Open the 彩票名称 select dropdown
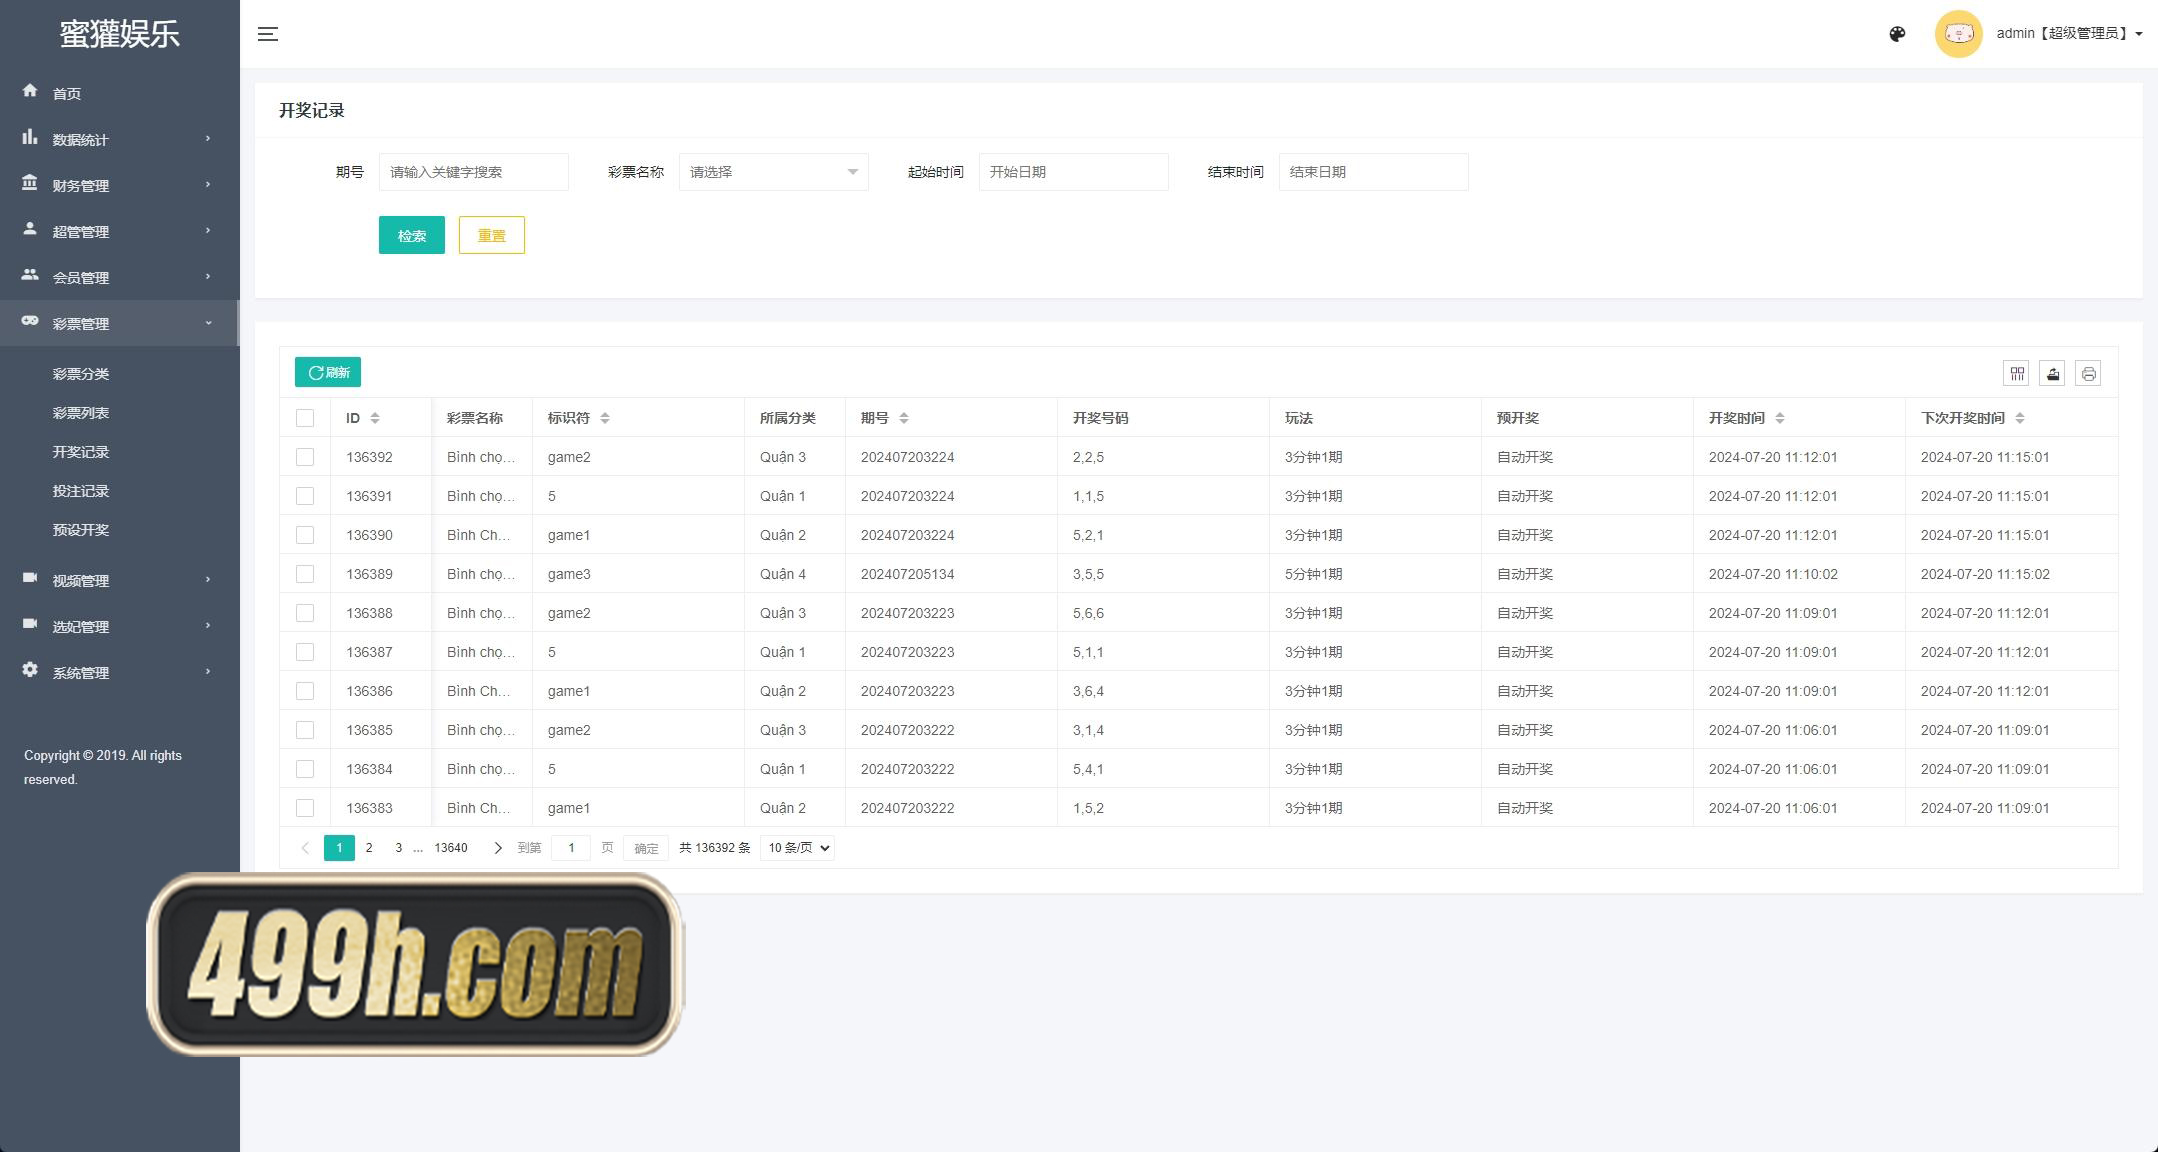The height and width of the screenshot is (1152, 2158). (773, 172)
